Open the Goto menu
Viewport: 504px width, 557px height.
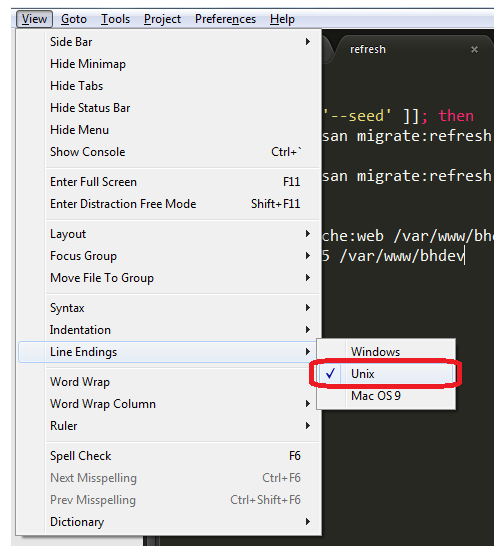point(74,19)
